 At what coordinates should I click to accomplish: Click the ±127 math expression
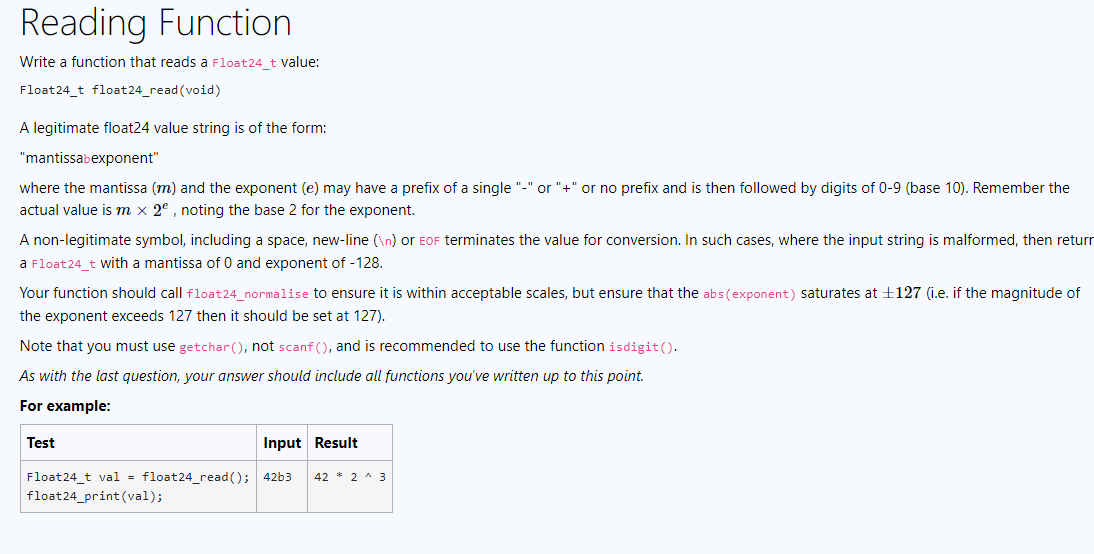[901, 293]
